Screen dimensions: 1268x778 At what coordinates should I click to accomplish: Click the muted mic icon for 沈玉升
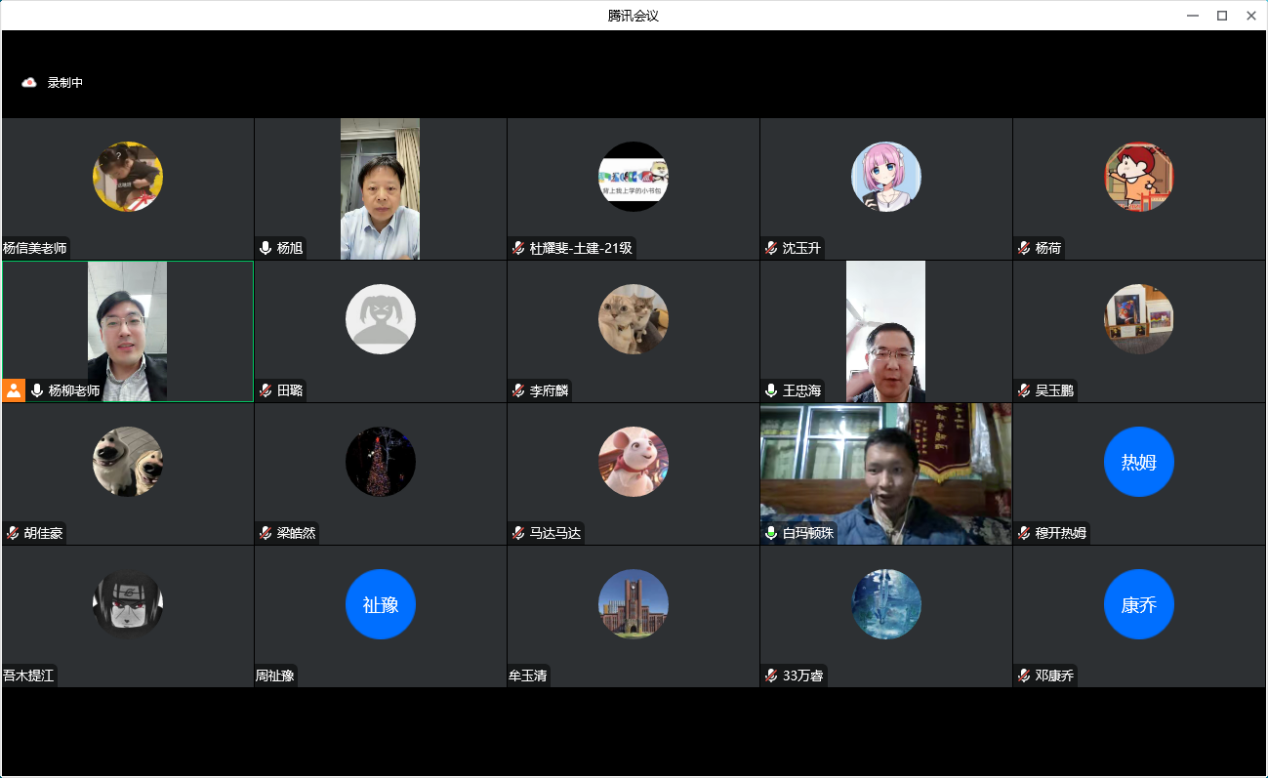771,248
